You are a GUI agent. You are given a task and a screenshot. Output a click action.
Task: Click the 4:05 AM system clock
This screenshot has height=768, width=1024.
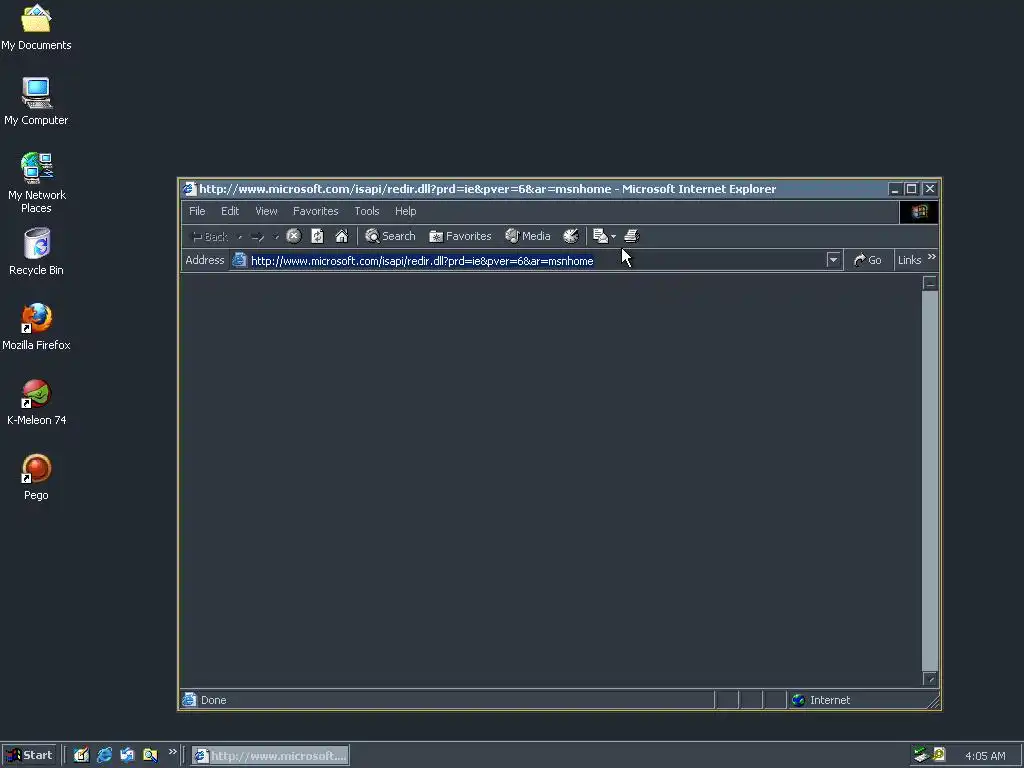[x=985, y=756]
